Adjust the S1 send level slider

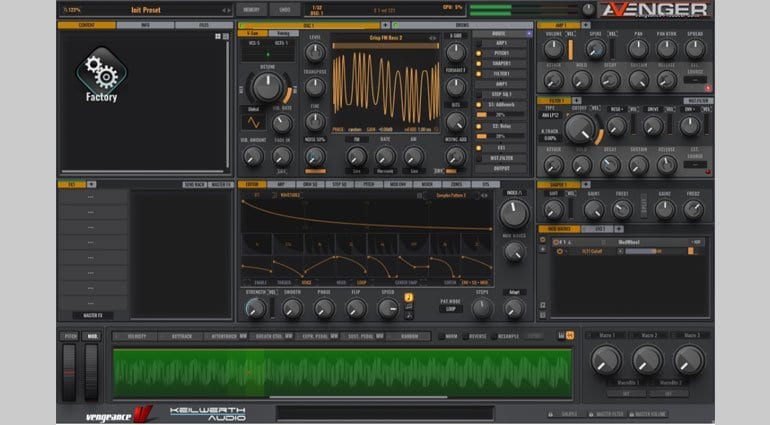(x=499, y=115)
